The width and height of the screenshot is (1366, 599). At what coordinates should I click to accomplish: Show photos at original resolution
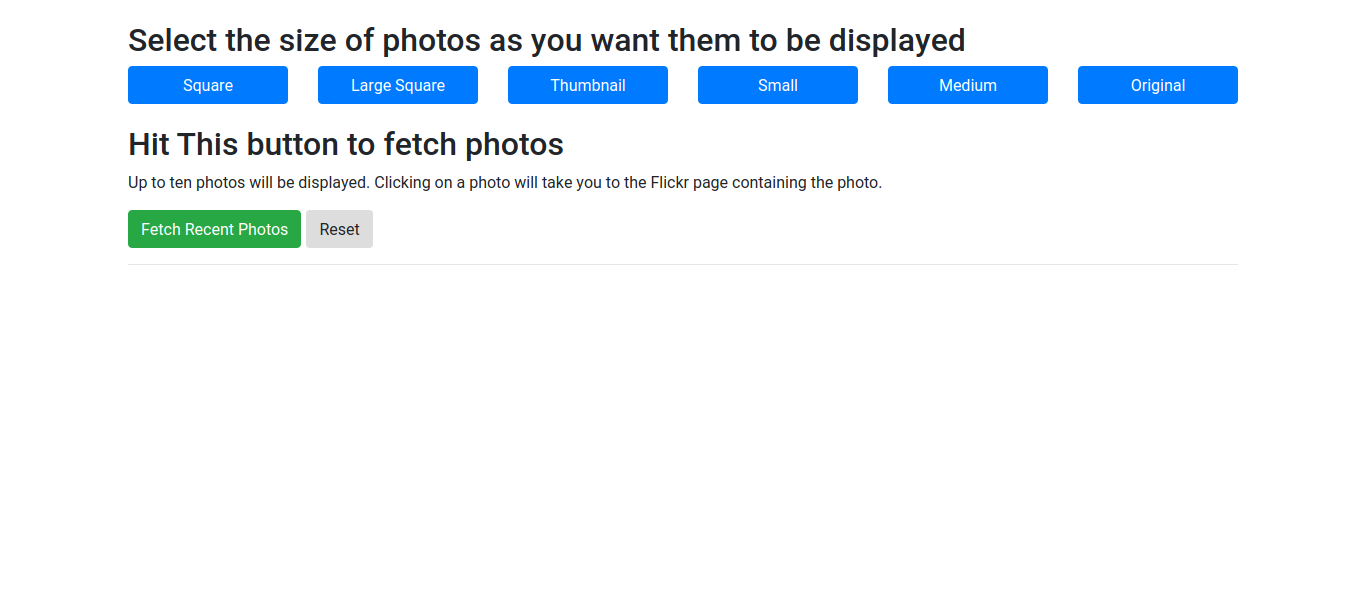pyautogui.click(x=1158, y=85)
